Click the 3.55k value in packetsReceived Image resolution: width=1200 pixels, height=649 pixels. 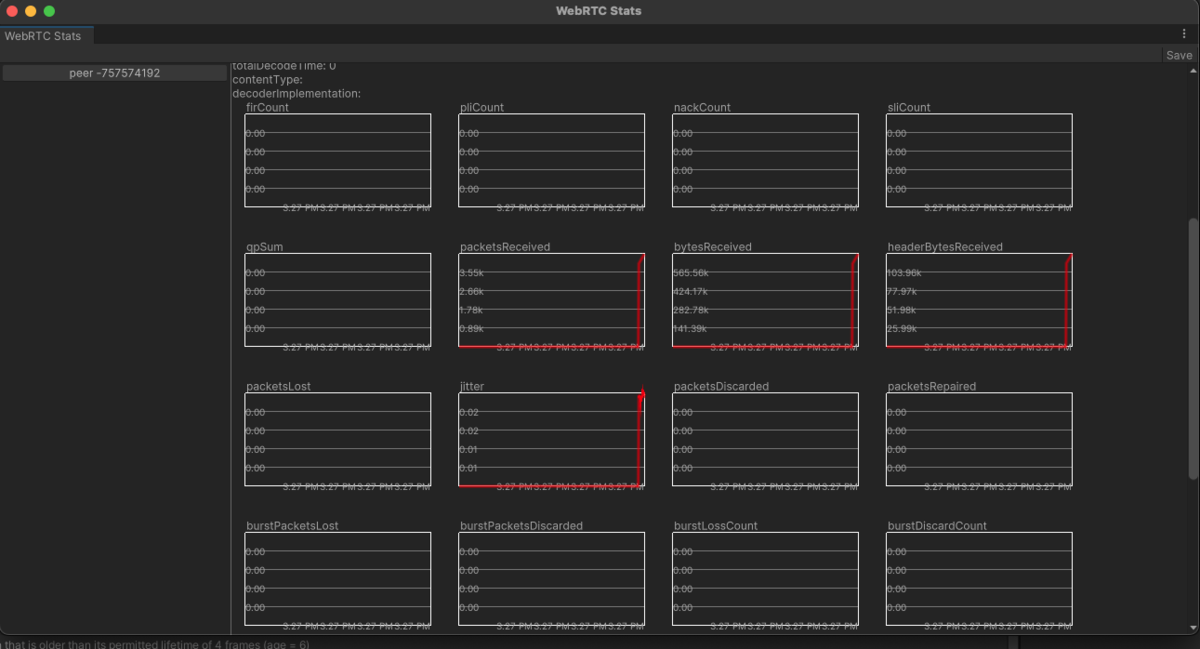click(471, 273)
